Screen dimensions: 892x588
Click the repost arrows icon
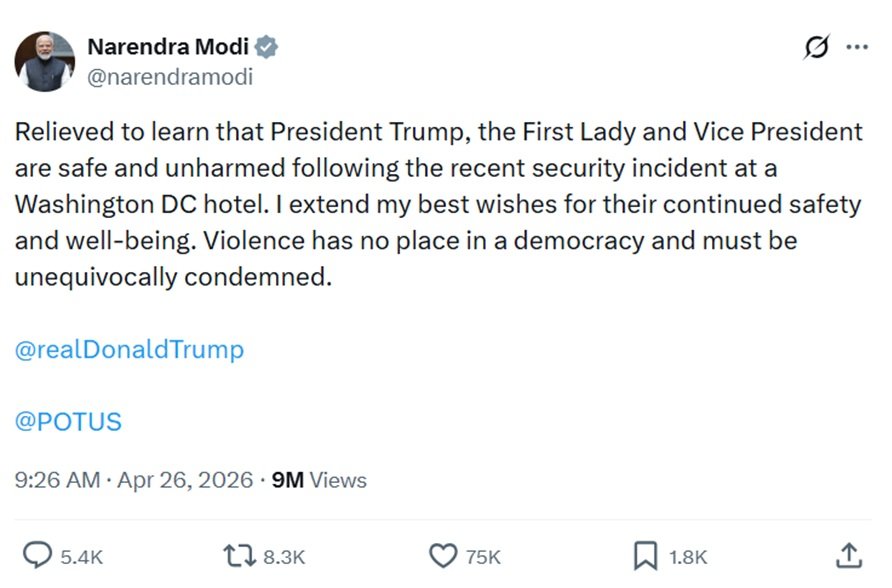[239, 555]
